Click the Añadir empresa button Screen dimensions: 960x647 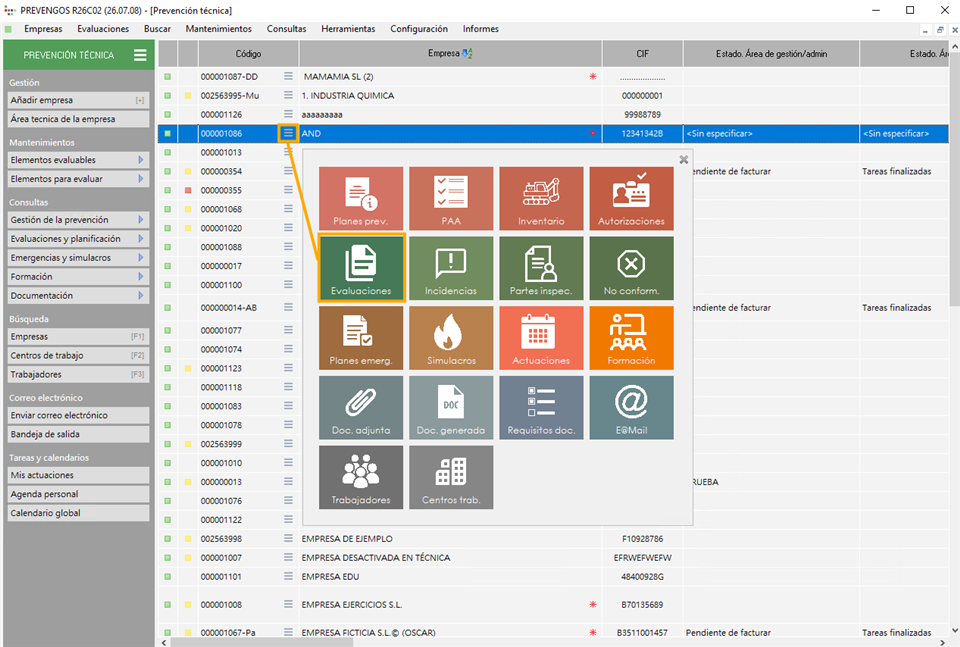click(78, 100)
